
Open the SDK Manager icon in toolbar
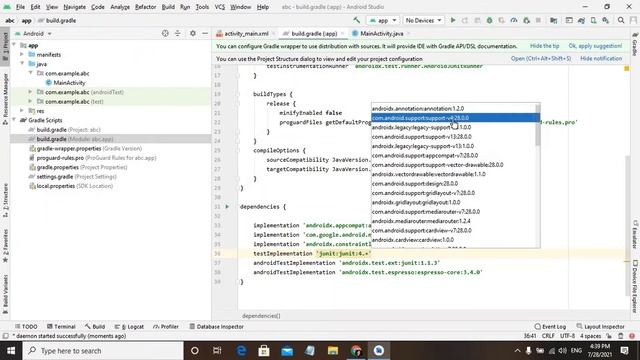point(606,20)
